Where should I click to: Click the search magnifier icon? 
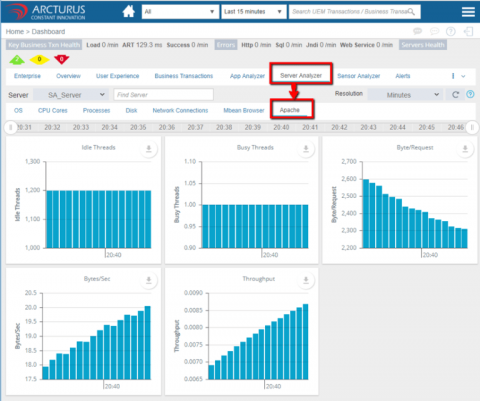tap(411, 12)
